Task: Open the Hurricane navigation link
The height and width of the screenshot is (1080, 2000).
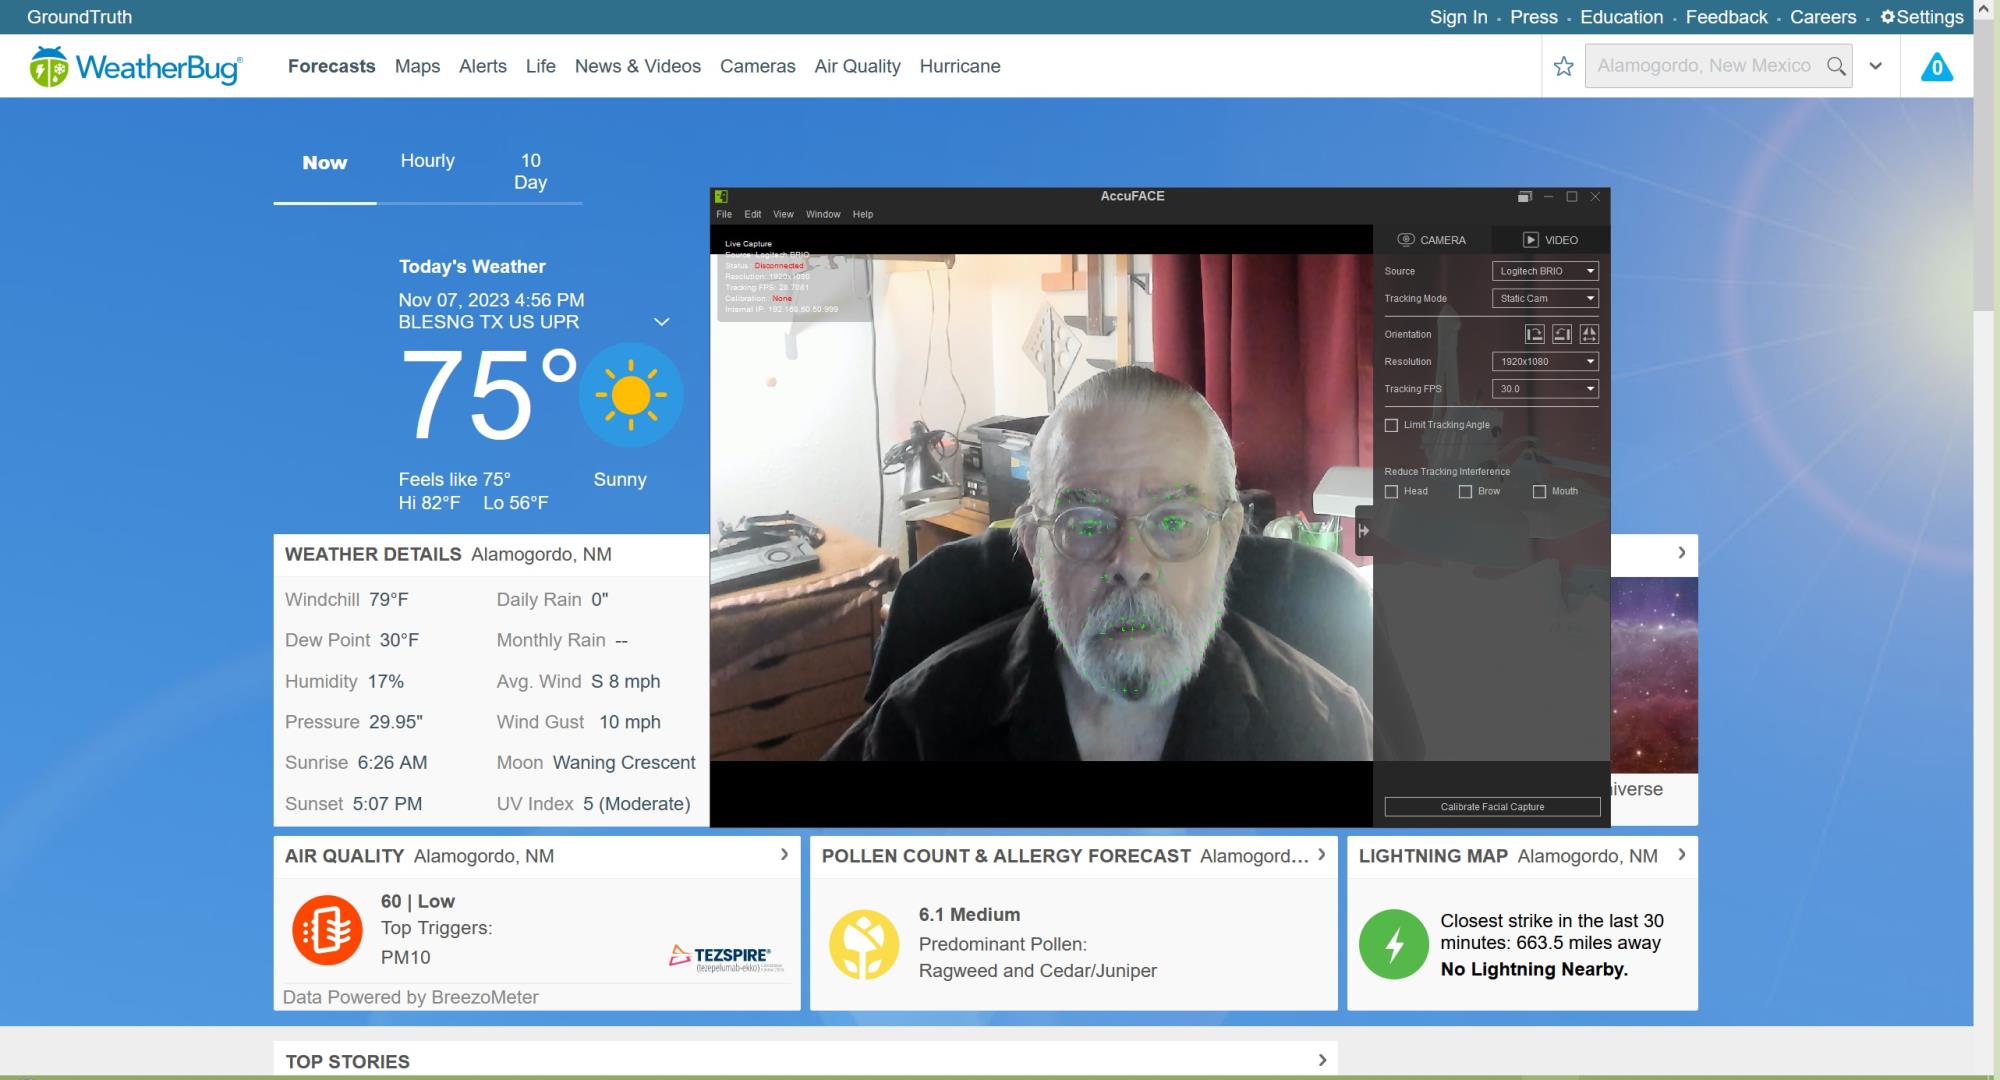Action: pyautogui.click(x=960, y=66)
